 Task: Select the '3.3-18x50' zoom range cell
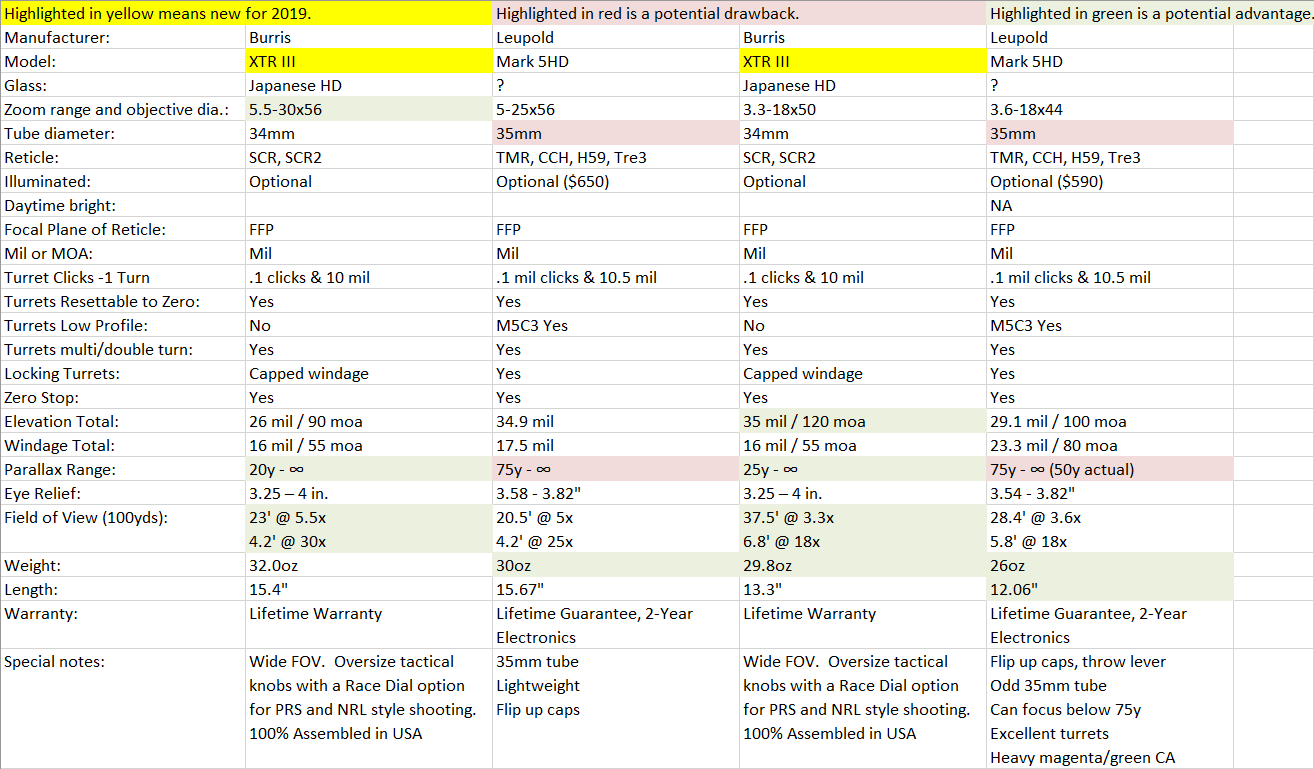(863, 109)
